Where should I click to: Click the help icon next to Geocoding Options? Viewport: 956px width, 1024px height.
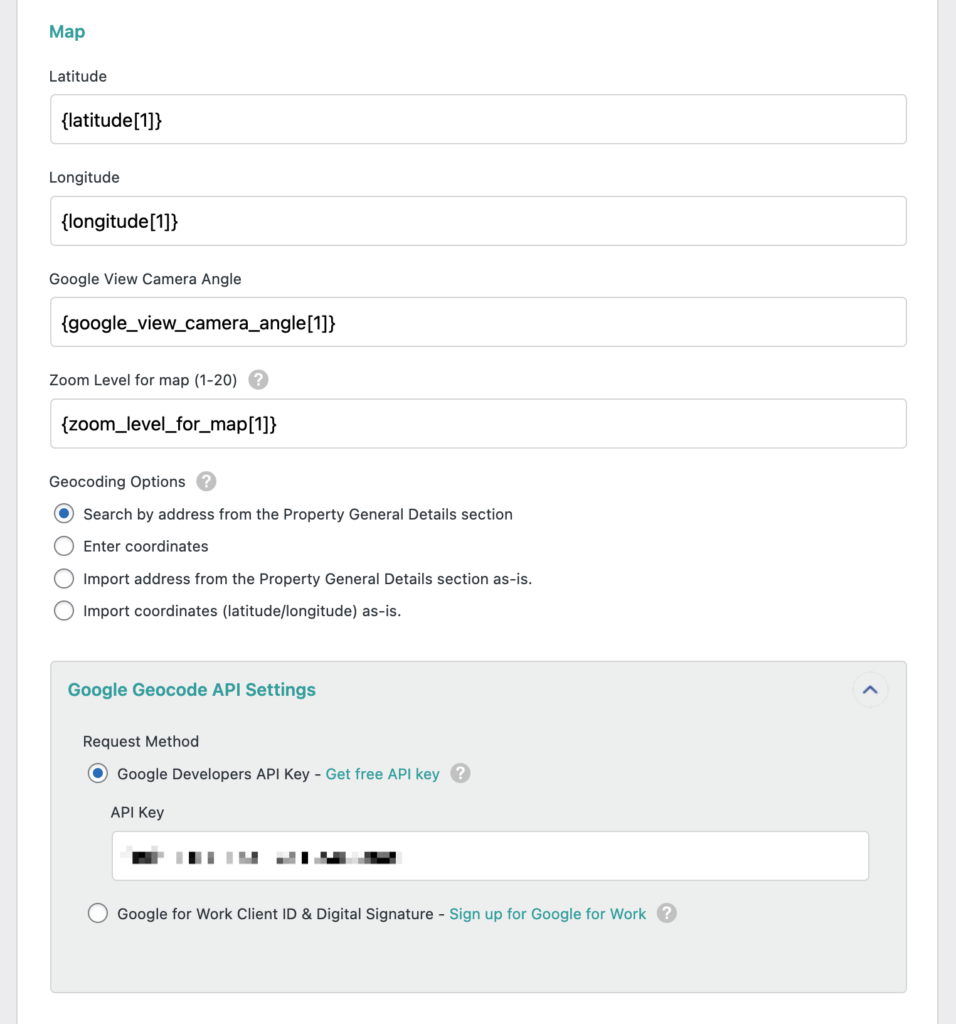point(206,482)
